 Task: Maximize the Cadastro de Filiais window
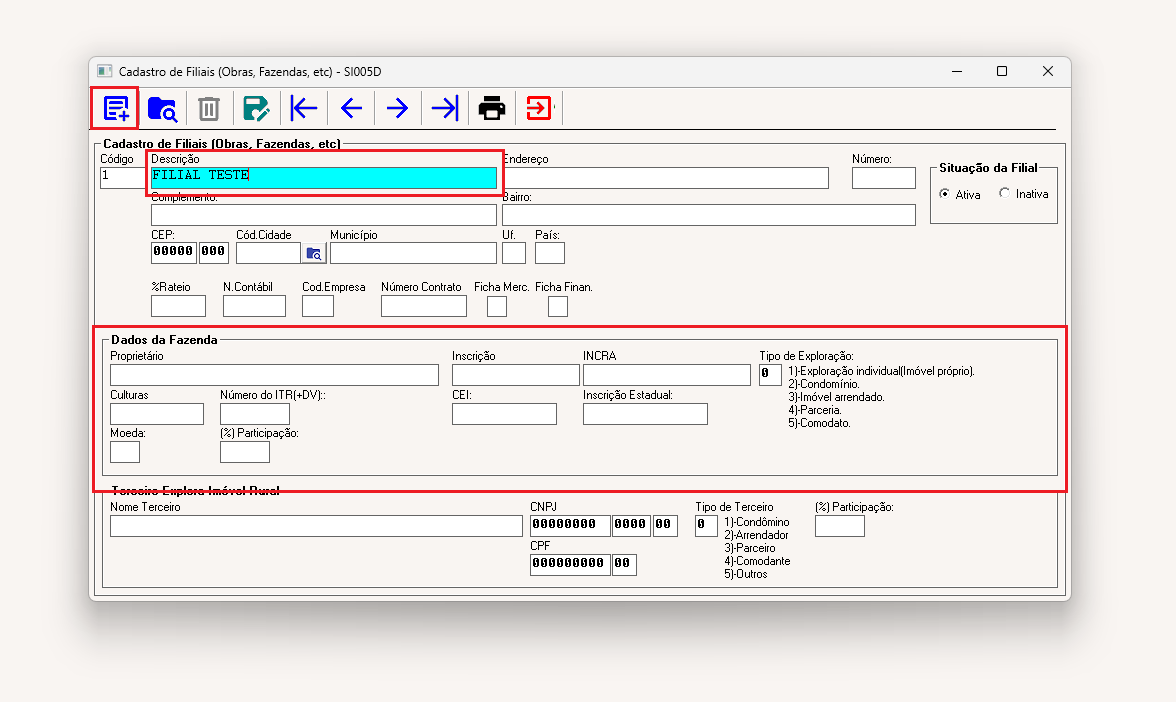(x=1002, y=71)
